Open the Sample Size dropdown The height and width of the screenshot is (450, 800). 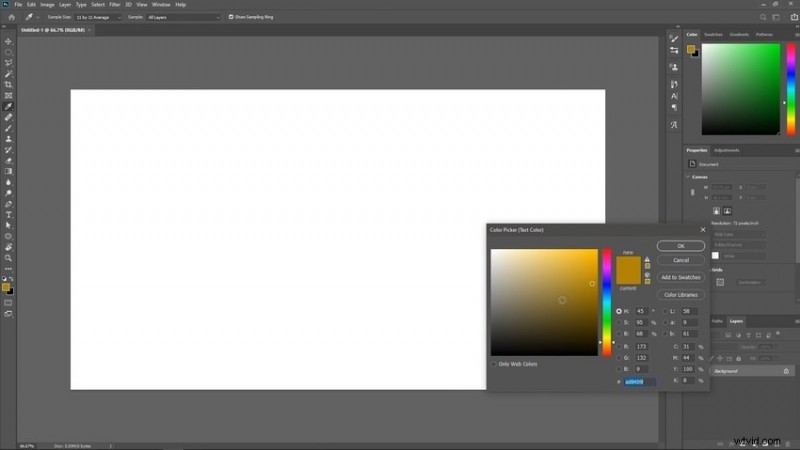coord(98,17)
